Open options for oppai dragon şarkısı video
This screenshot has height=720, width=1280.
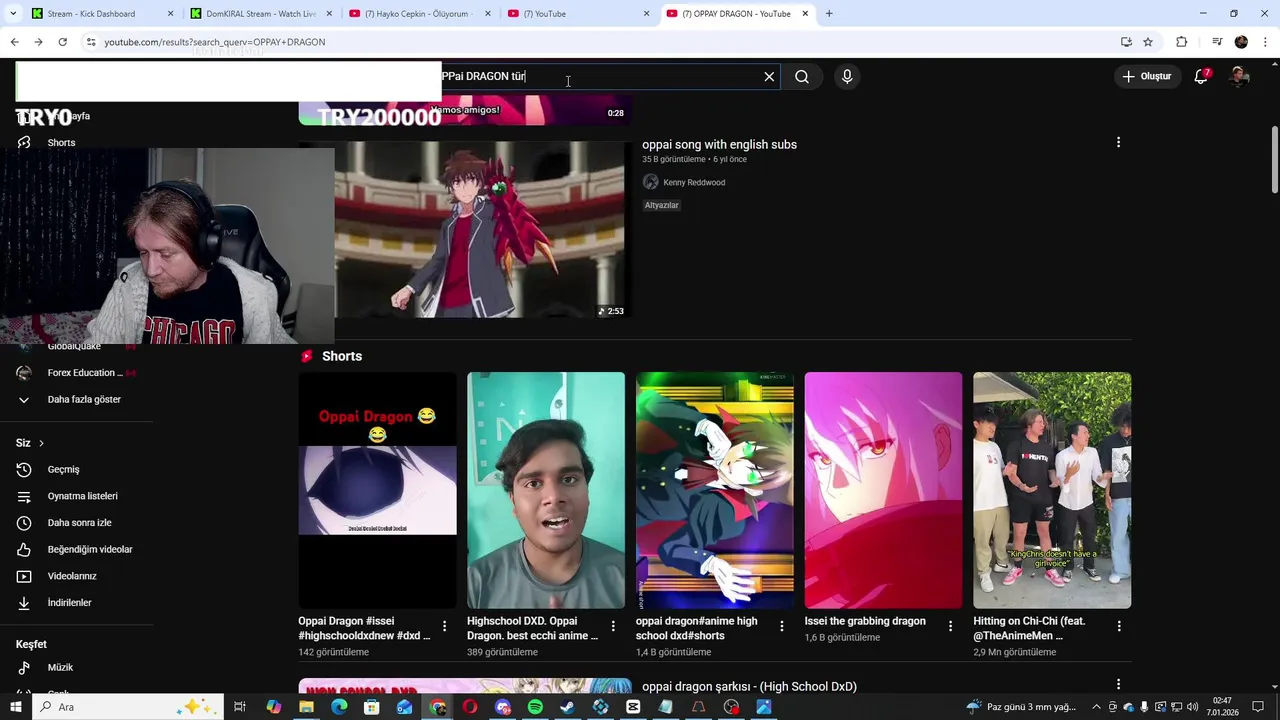click(x=1118, y=685)
